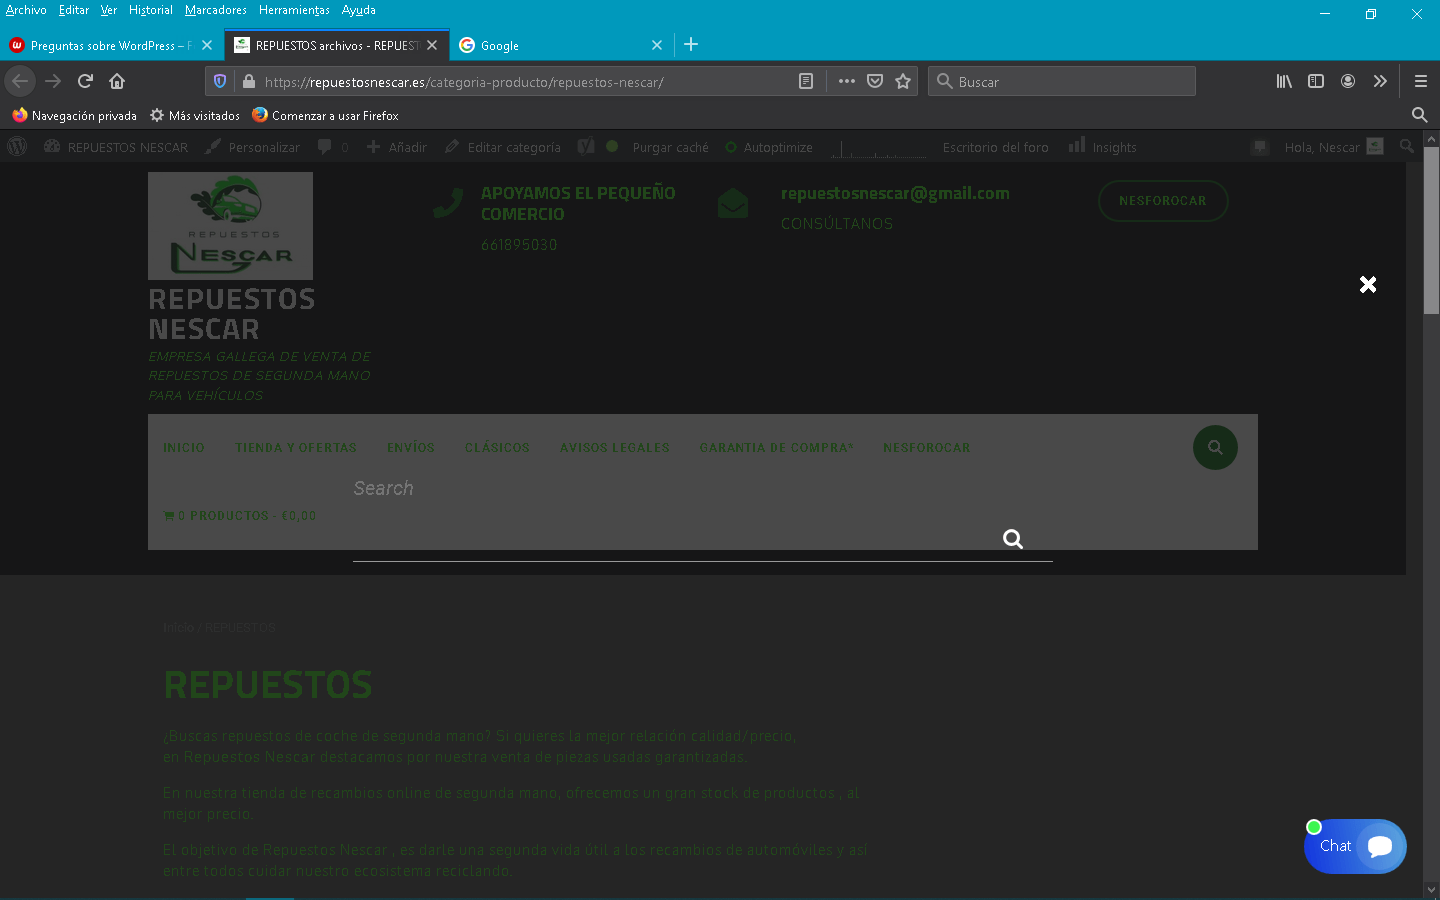
Task: Click Personalizar in admin bar
Action: click(252, 147)
